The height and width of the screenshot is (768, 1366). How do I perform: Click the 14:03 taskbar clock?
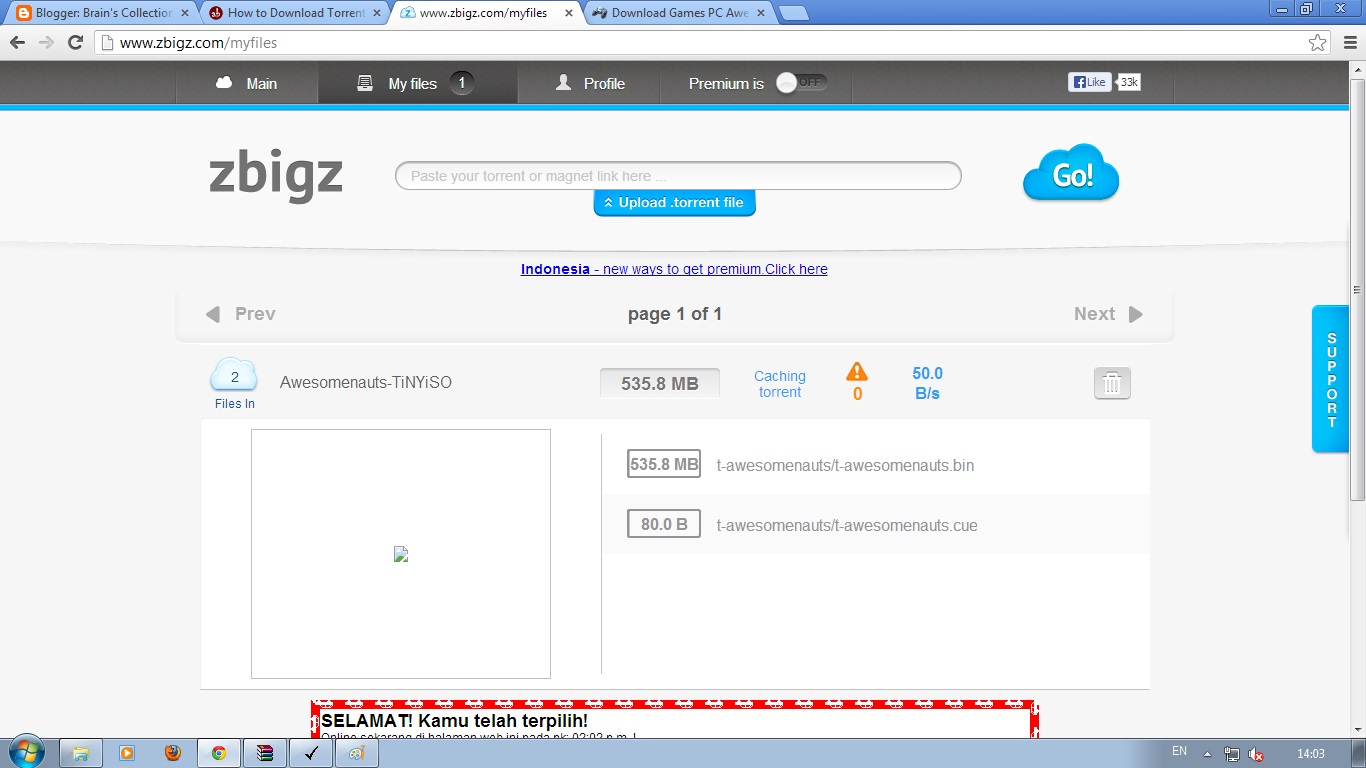pyautogui.click(x=1311, y=754)
